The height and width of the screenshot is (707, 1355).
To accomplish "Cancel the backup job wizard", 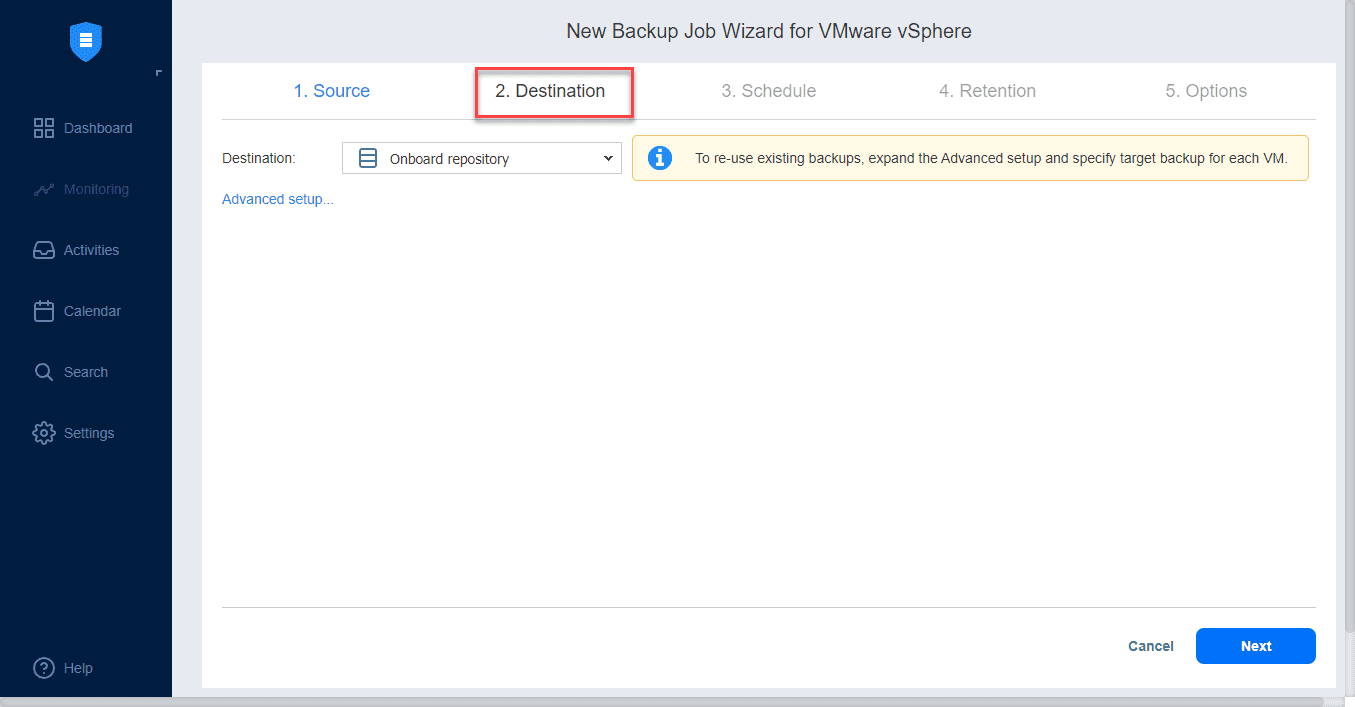I will [x=1150, y=646].
